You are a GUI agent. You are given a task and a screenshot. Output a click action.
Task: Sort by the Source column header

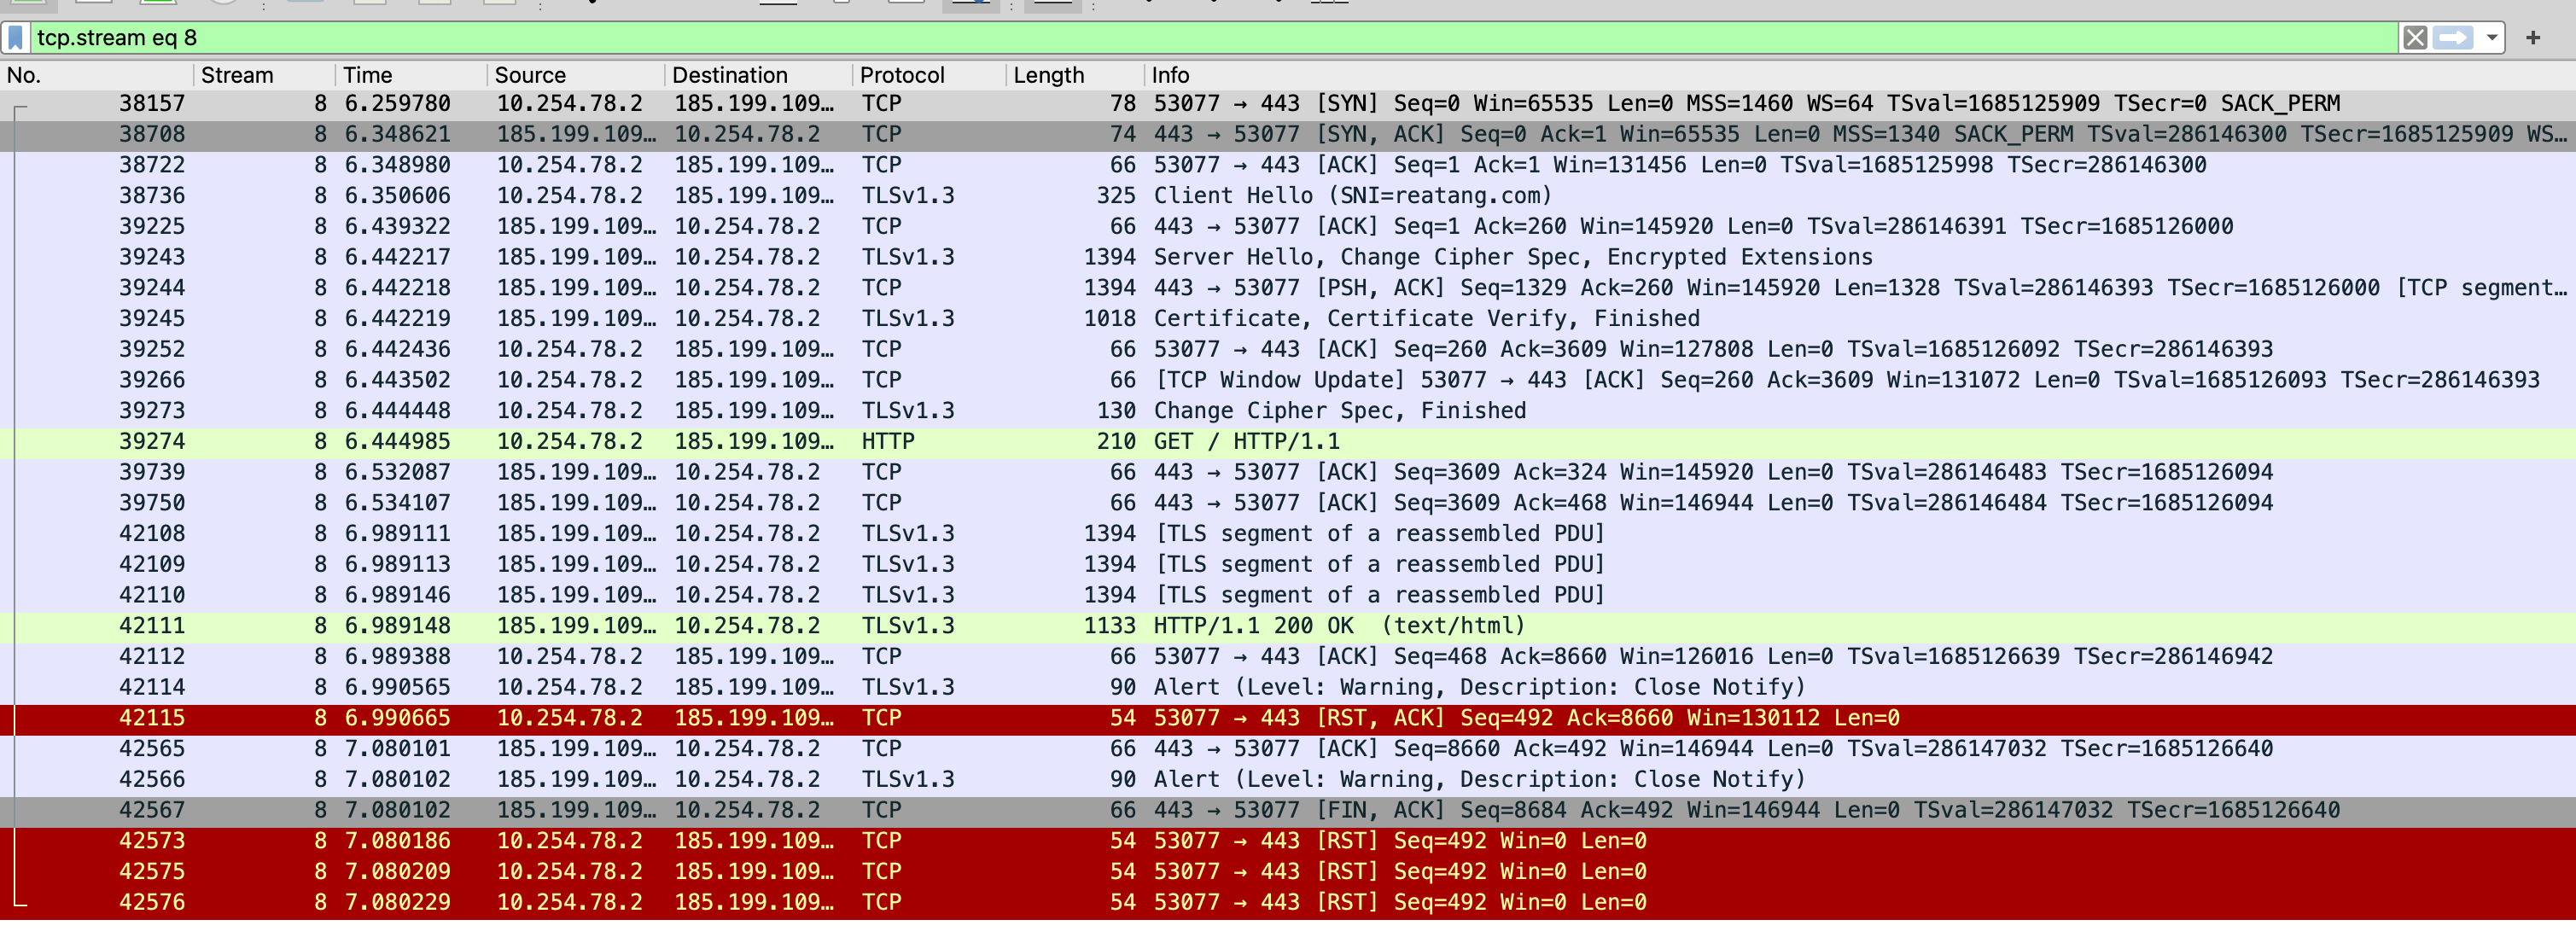tap(576, 75)
